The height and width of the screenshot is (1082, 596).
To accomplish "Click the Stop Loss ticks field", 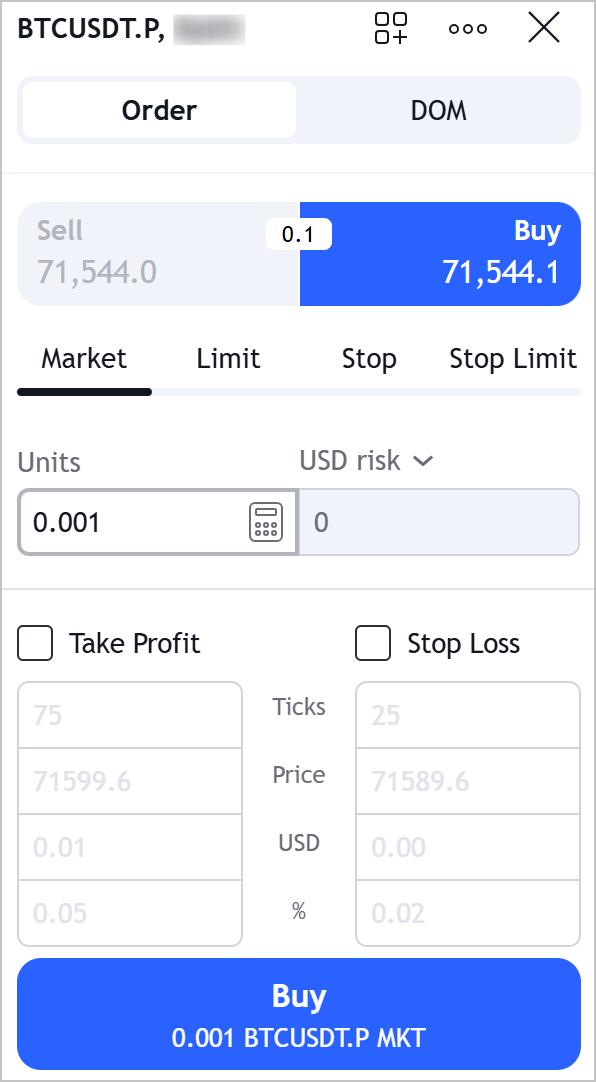I will pos(468,715).
